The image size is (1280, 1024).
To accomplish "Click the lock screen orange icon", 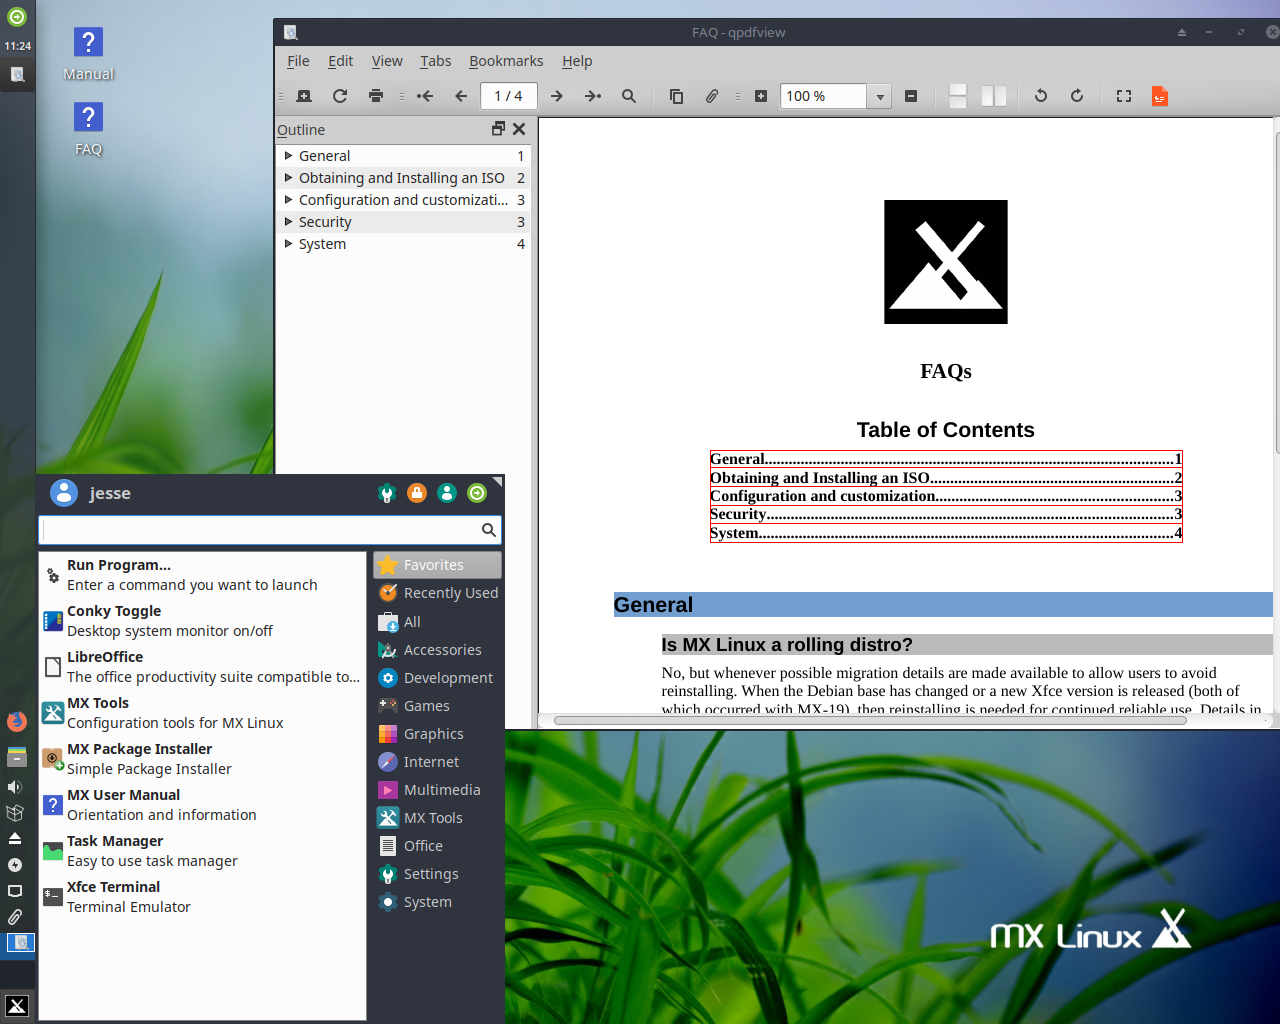I will (x=417, y=493).
